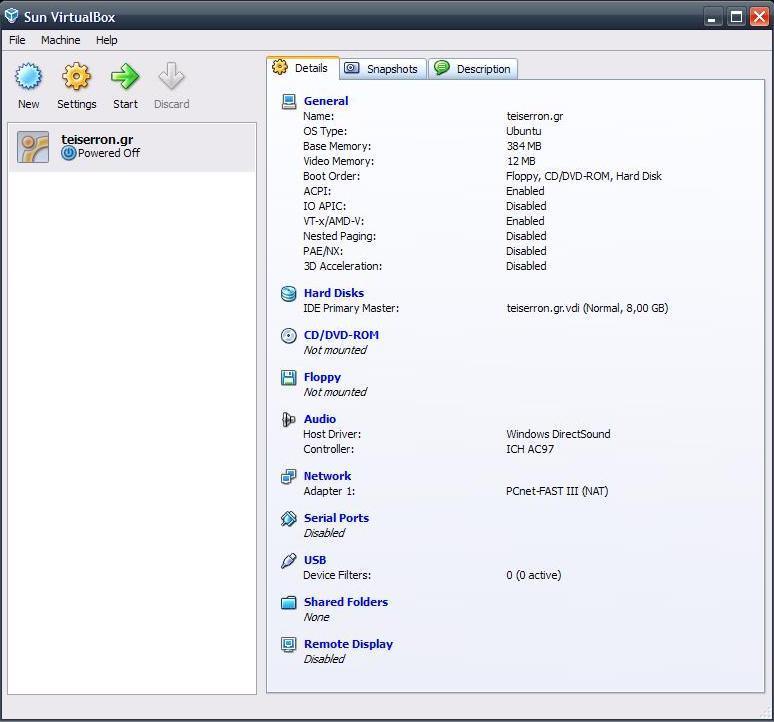
Task: Click the Powered Off state icon
Action: click(69, 153)
